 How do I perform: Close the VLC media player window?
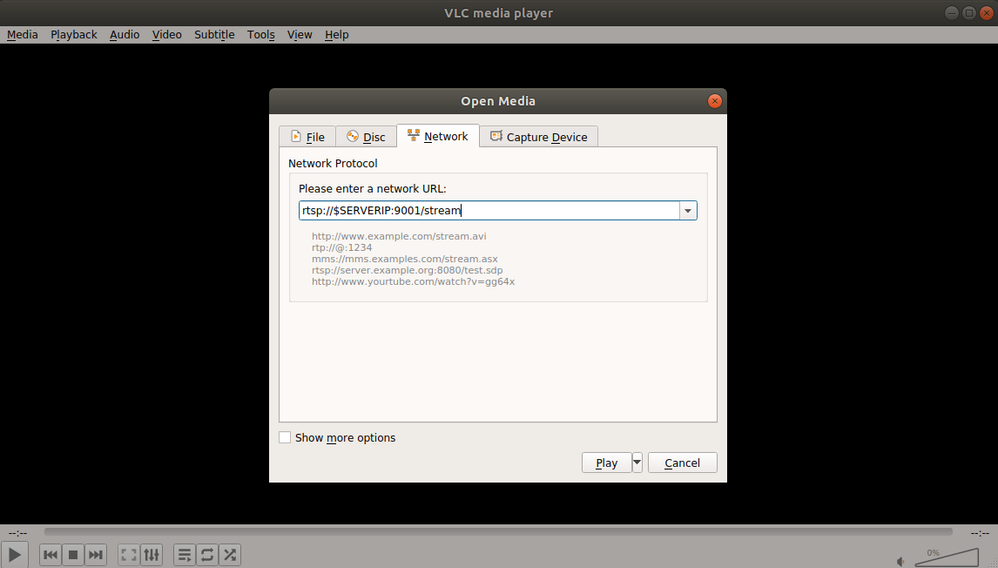pyautogui.click(x=987, y=13)
